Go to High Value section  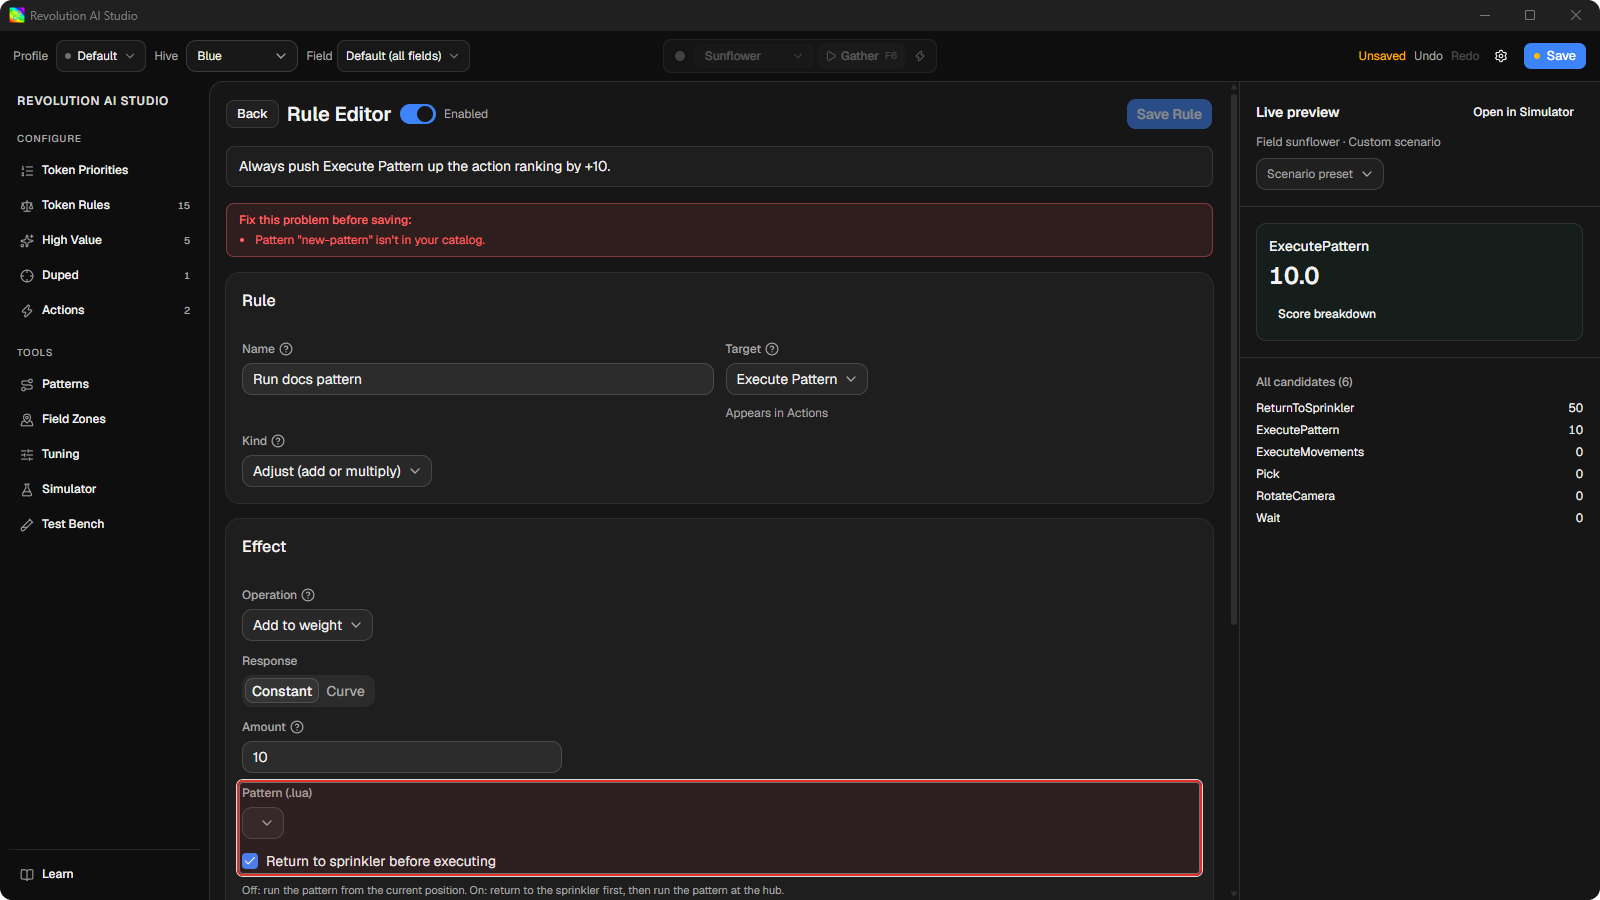point(105,240)
